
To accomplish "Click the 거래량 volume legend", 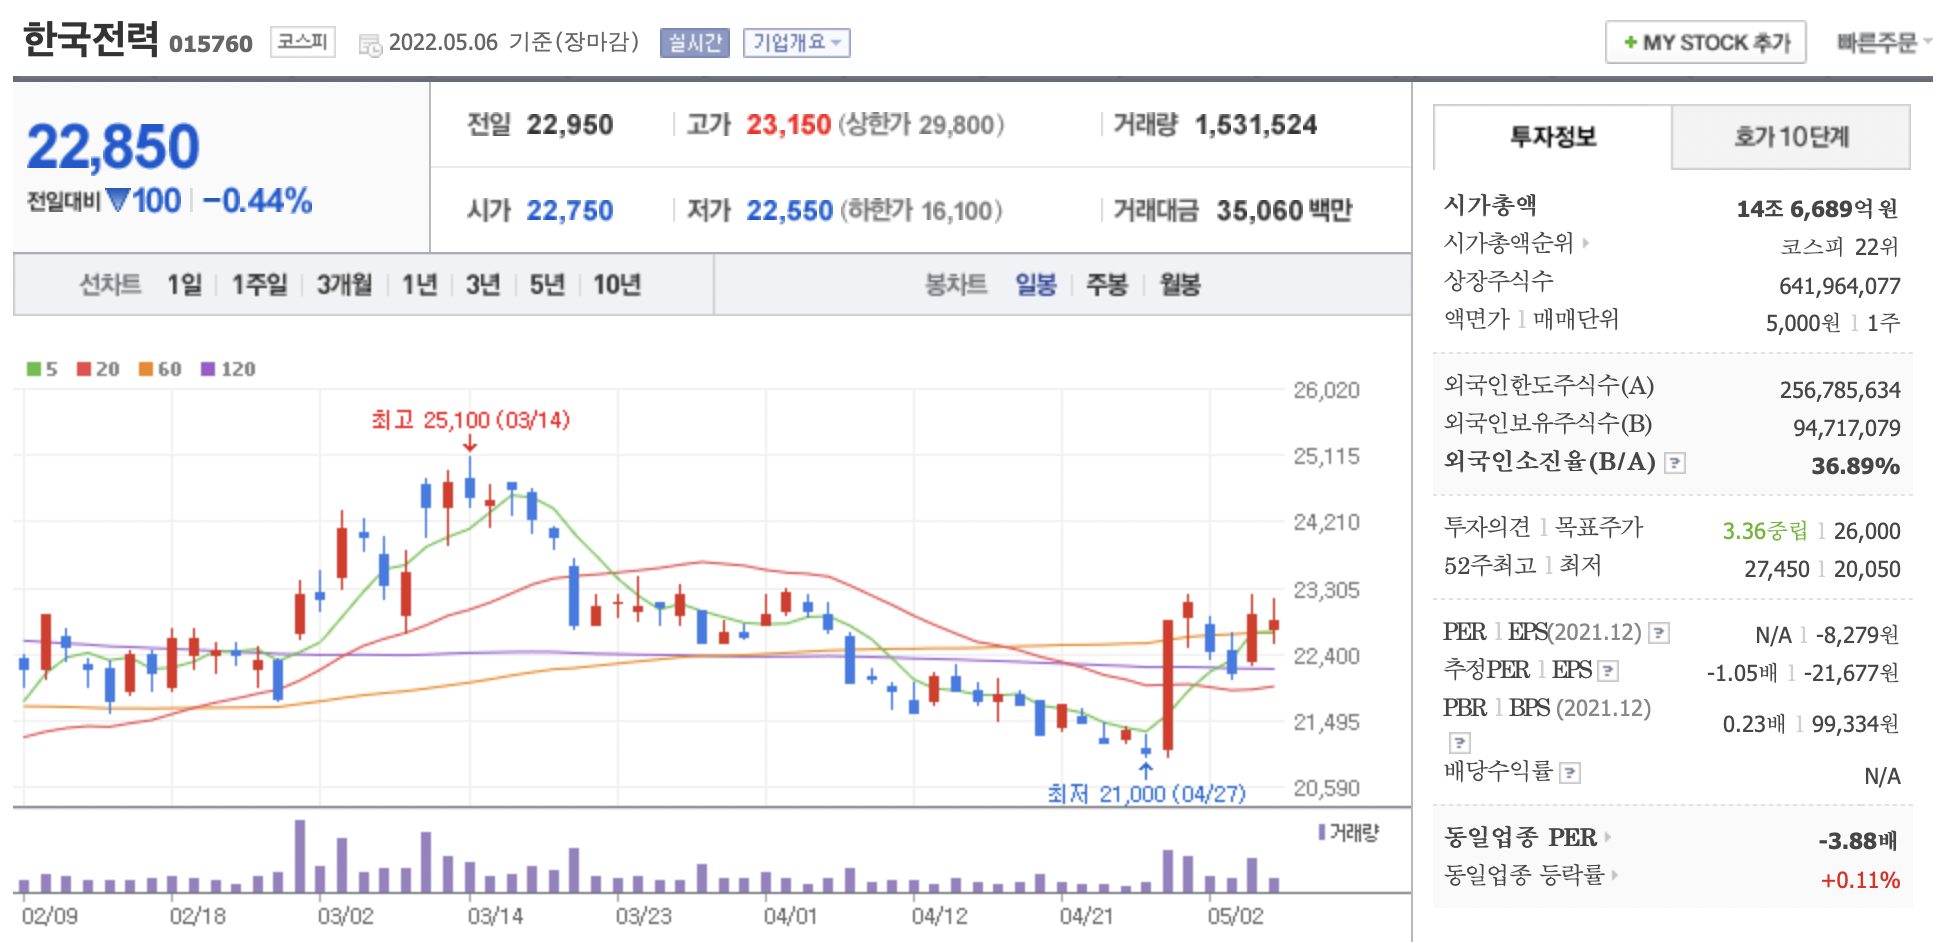I will tap(1348, 832).
